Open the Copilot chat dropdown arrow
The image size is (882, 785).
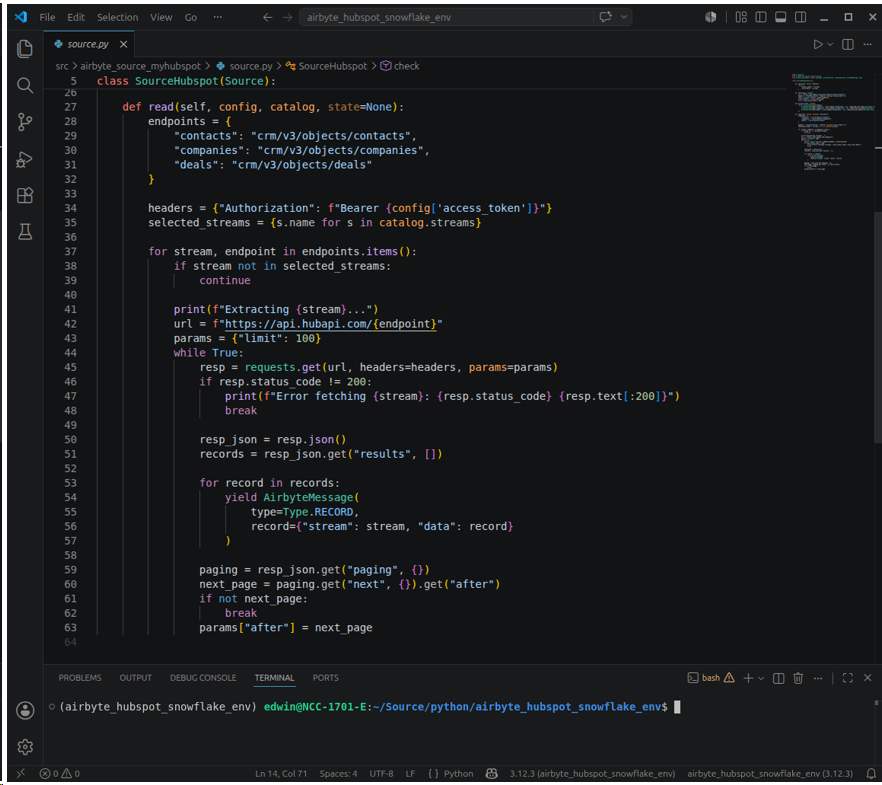pyautogui.click(x=624, y=17)
